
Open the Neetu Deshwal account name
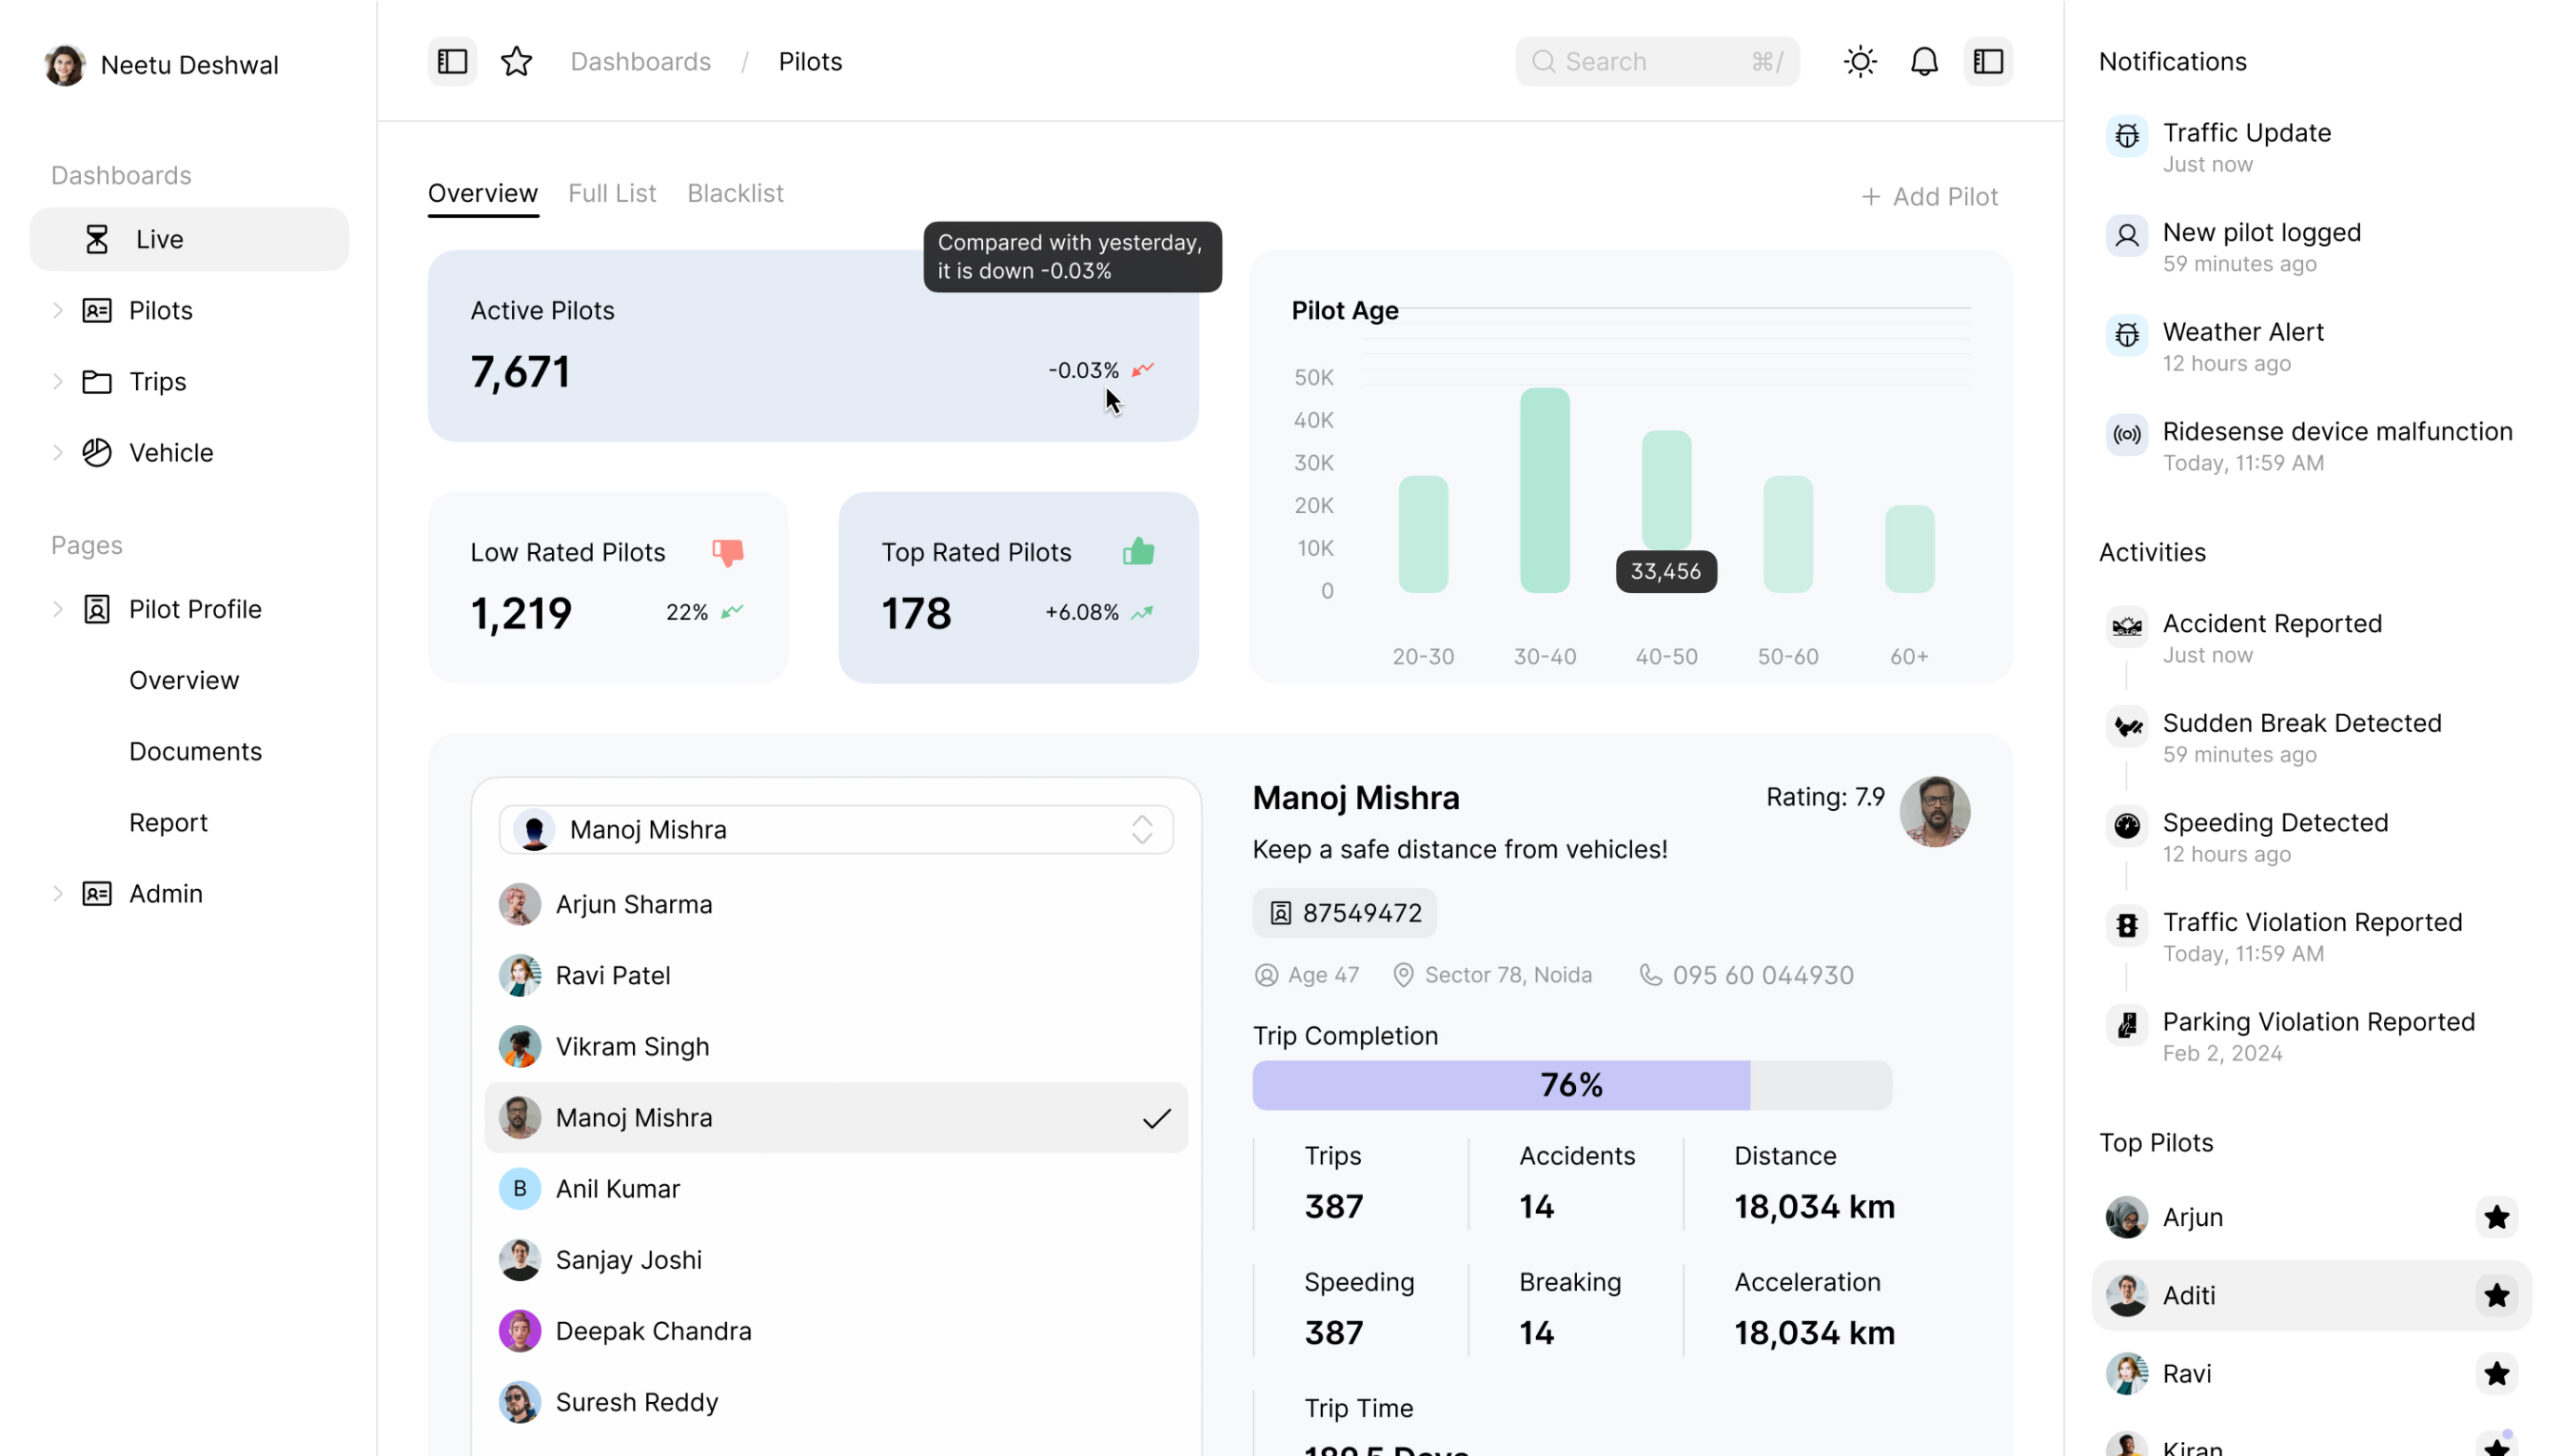[x=190, y=65]
